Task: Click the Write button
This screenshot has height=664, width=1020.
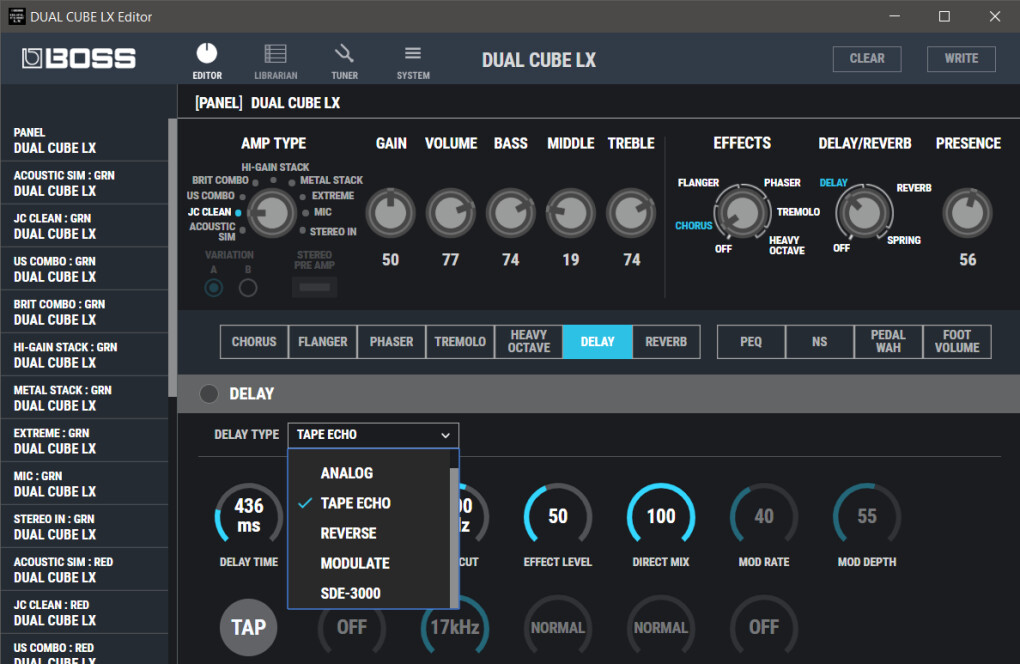Action: [x=961, y=59]
